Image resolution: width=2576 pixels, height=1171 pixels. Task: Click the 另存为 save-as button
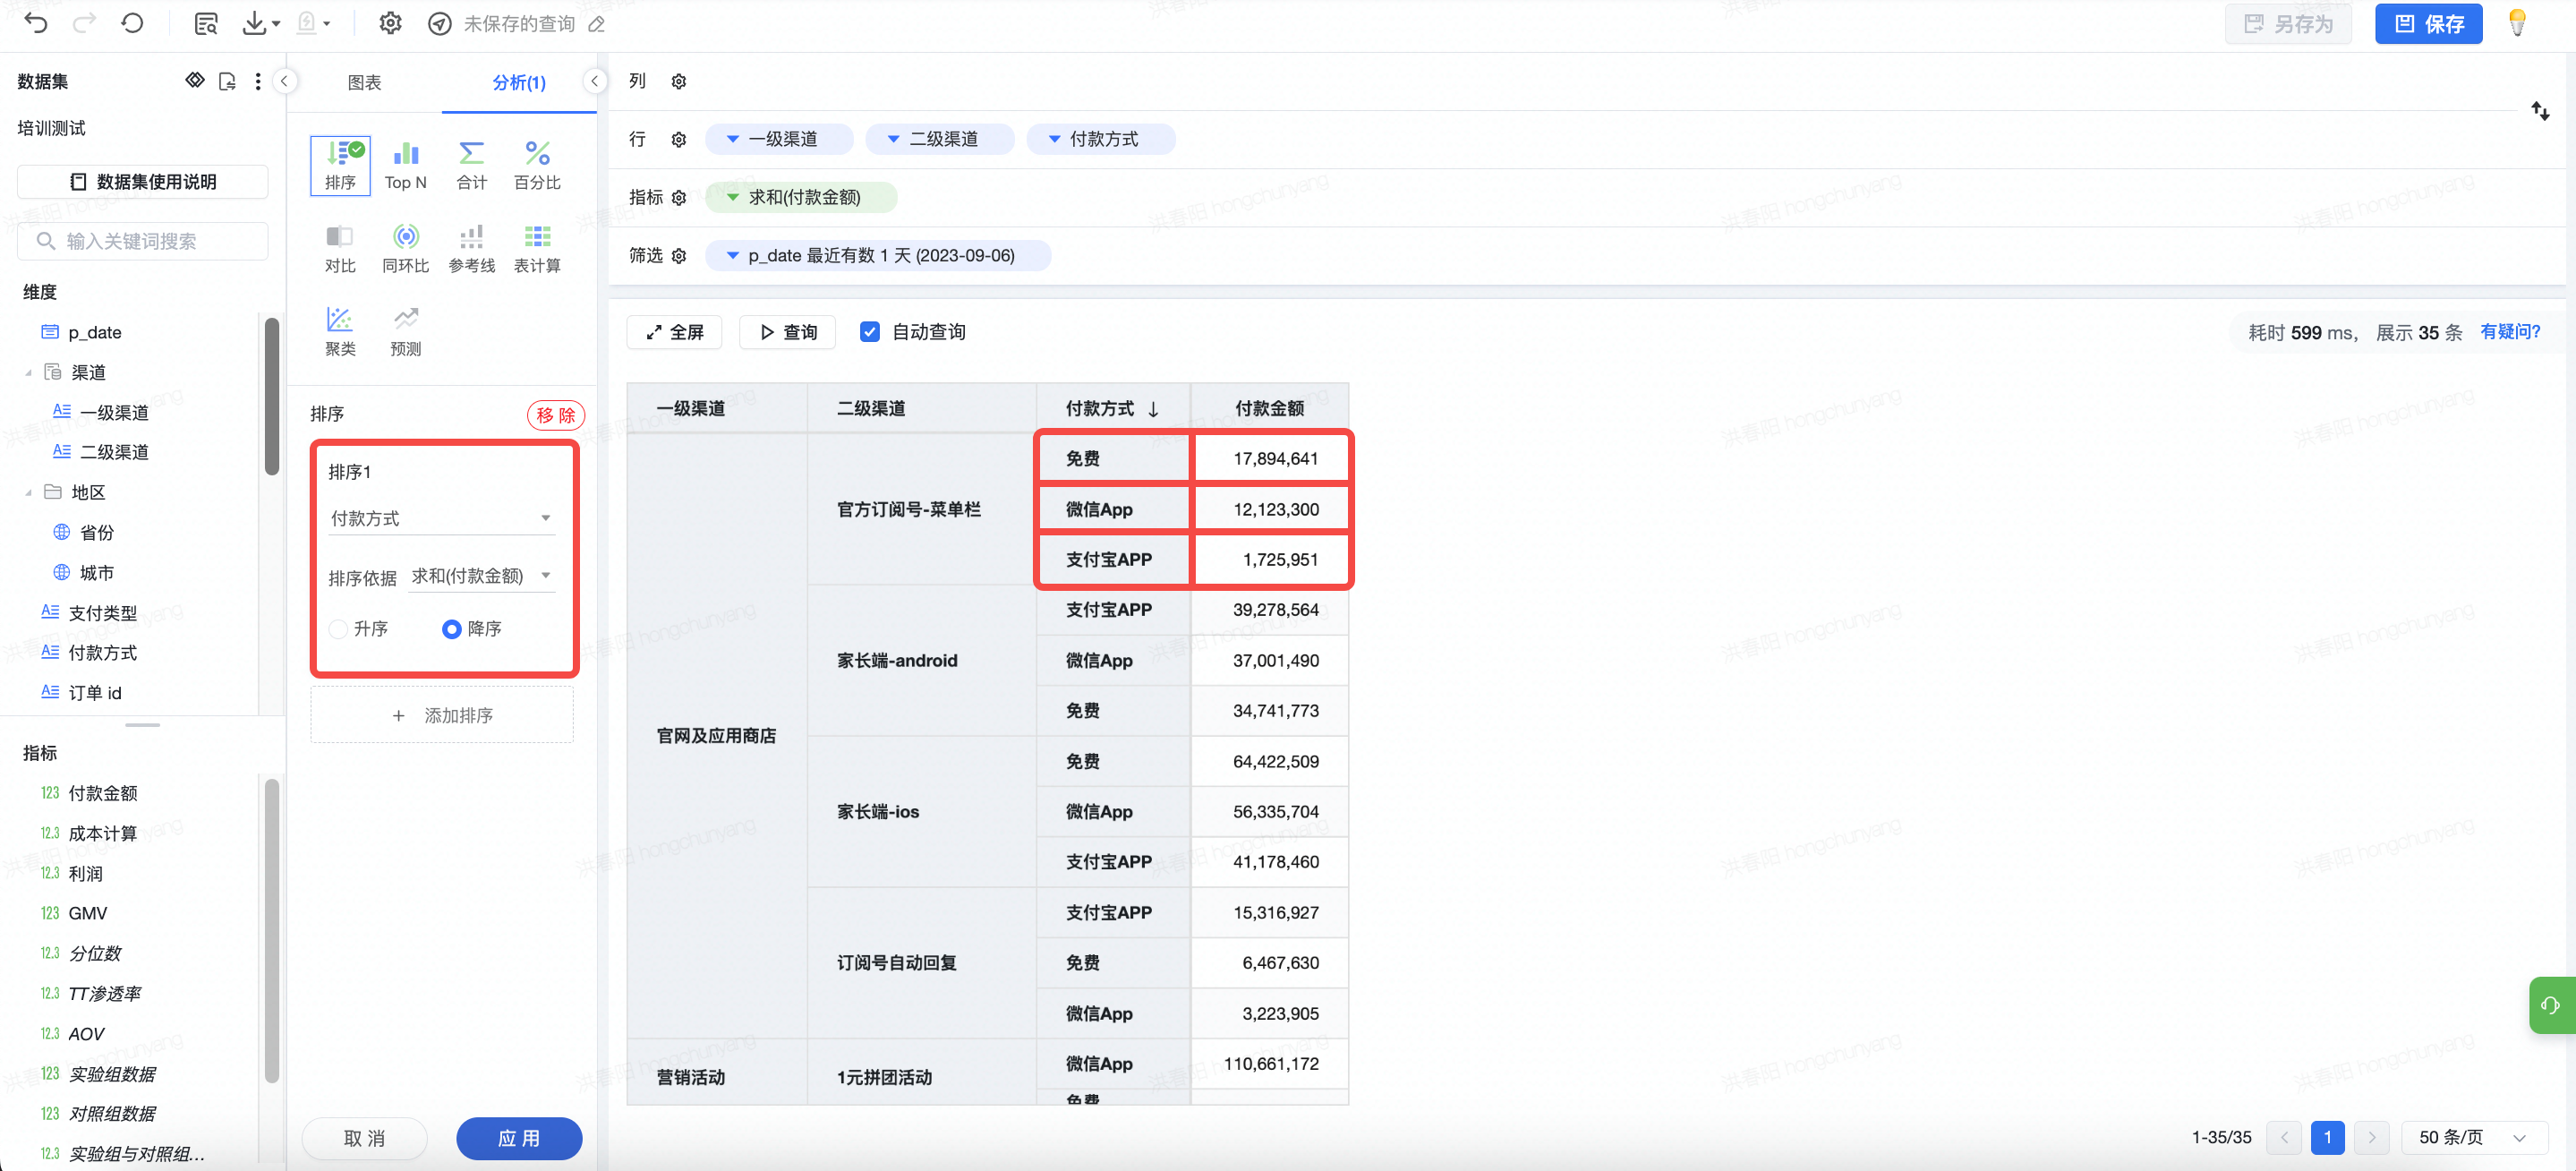(x=2288, y=24)
